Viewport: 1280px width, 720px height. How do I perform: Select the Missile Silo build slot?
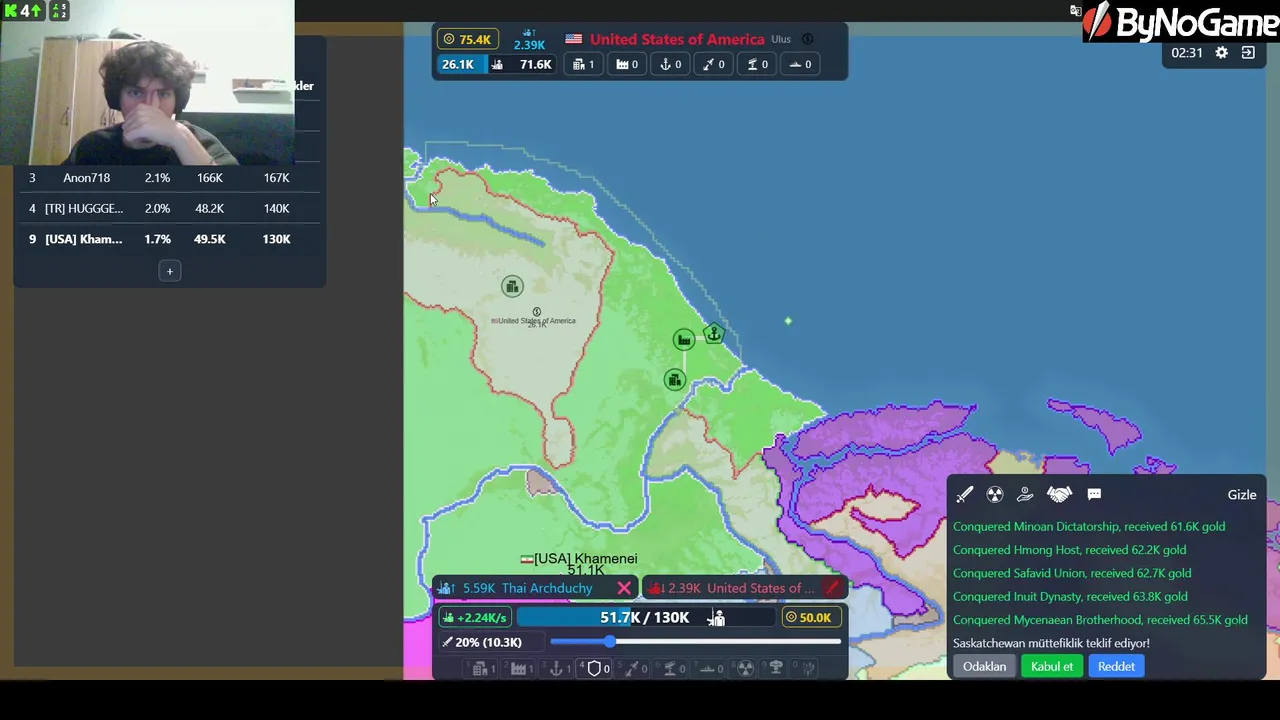pyautogui.click(x=634, y=669)
